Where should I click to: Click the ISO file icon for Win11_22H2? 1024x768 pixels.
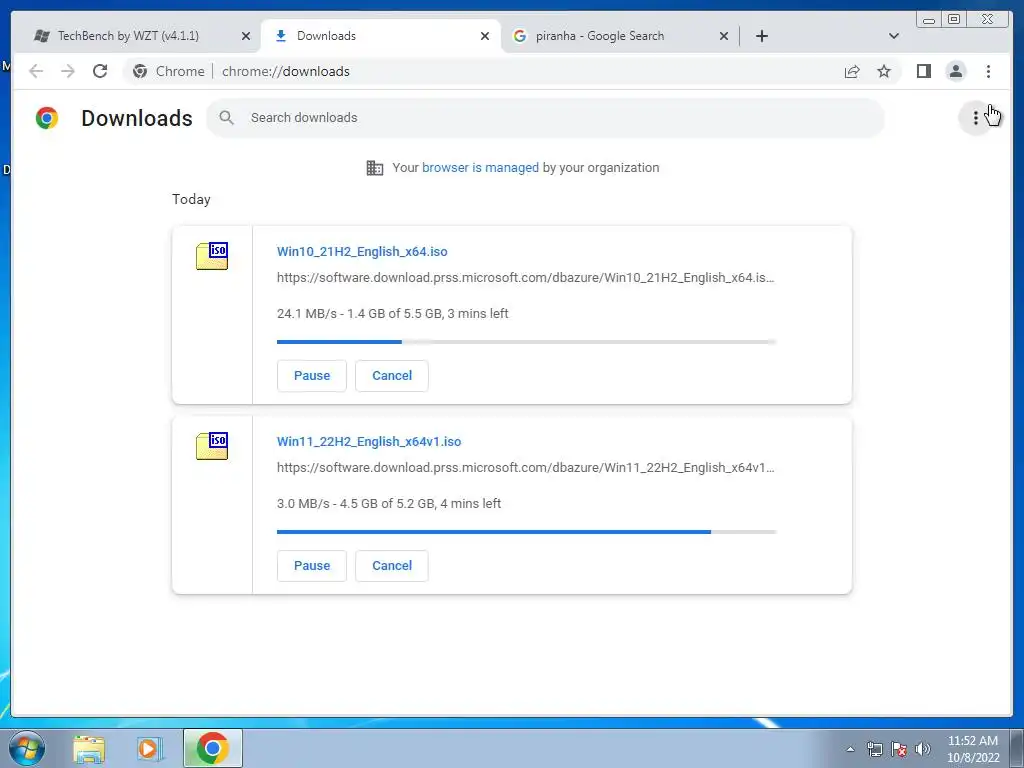pyautogui.click(x=212, y=446)
